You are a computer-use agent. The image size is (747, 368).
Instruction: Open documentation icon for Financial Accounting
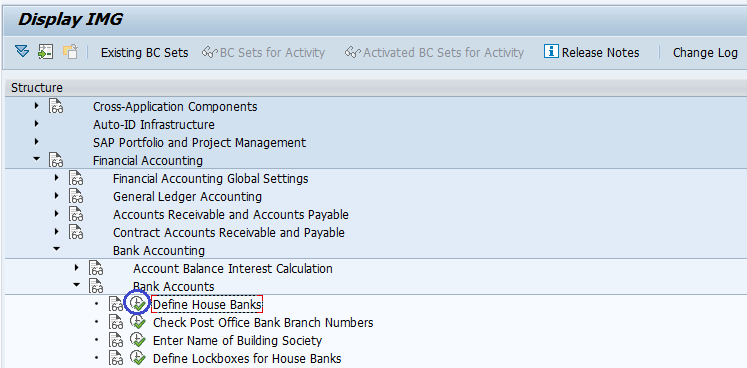coord(56,161)
